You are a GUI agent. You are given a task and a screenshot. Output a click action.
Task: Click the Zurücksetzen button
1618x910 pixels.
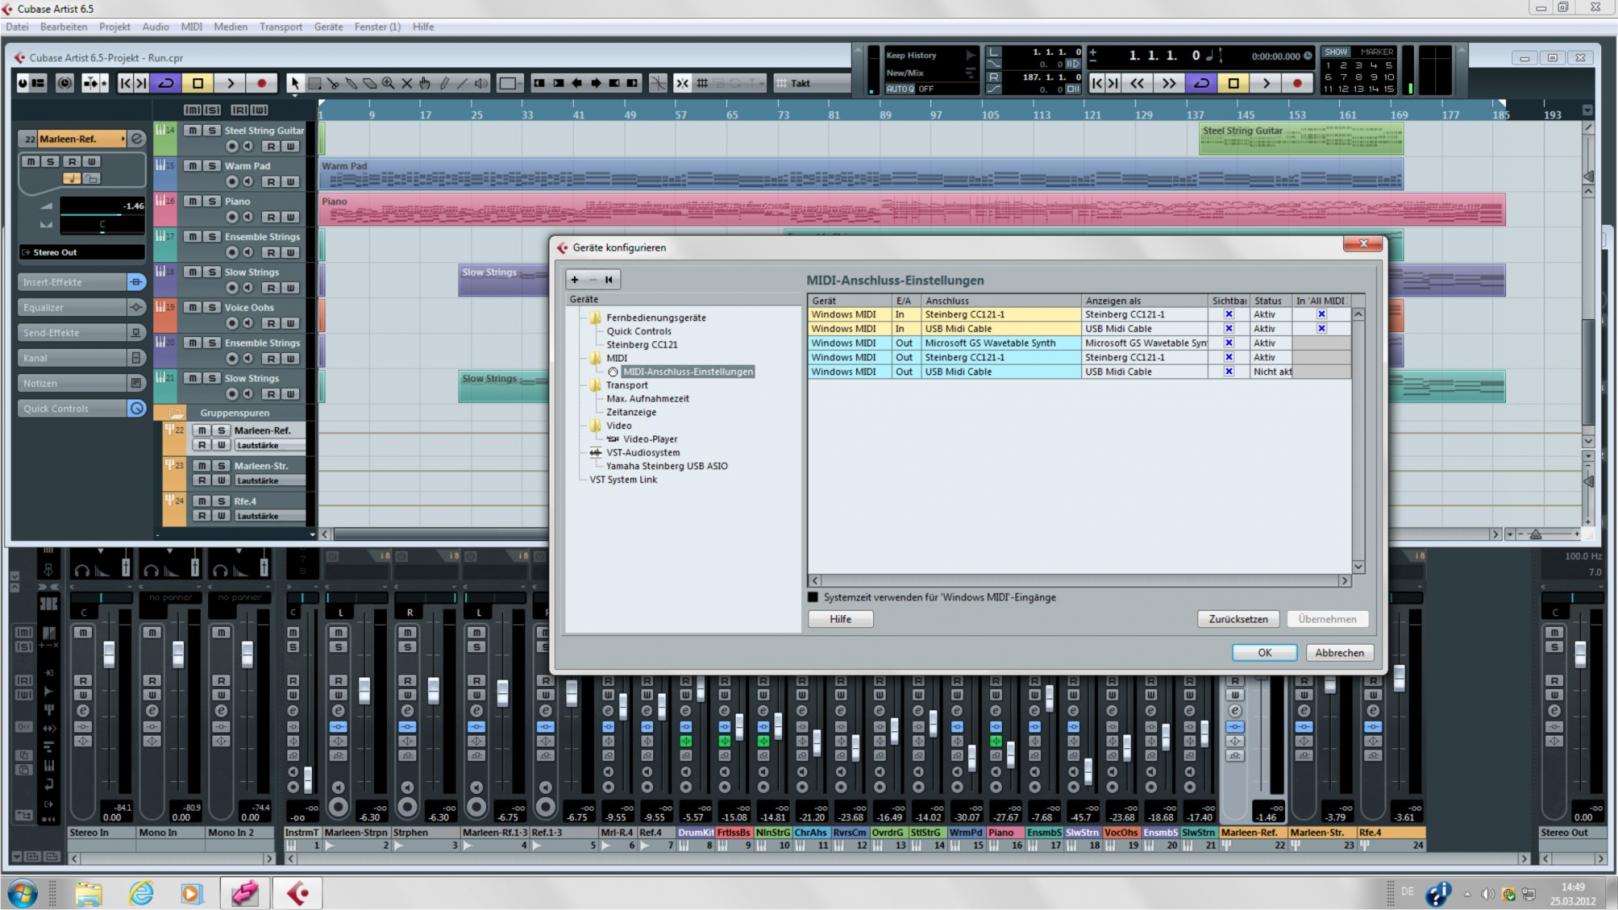pos(1237,619)
